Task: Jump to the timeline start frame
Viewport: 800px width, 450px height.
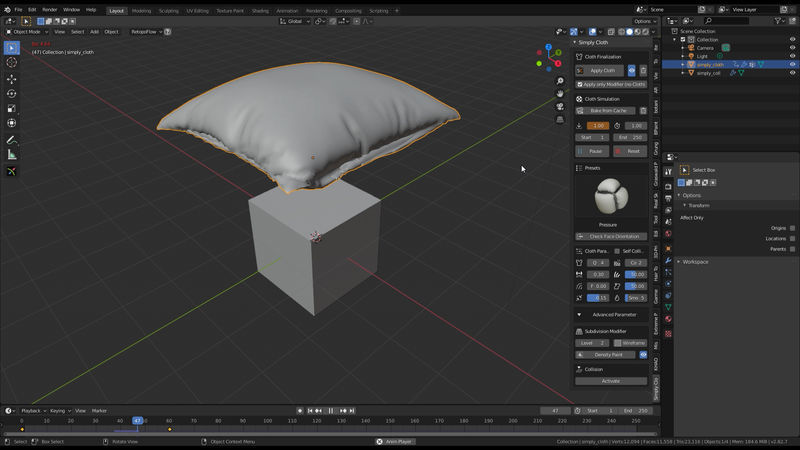Action: (310, 411)
